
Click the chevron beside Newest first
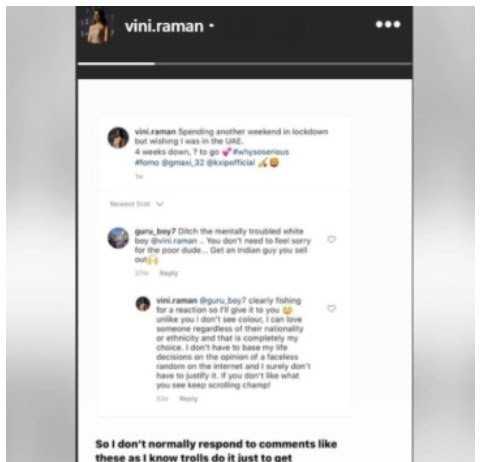coord(160,204)
